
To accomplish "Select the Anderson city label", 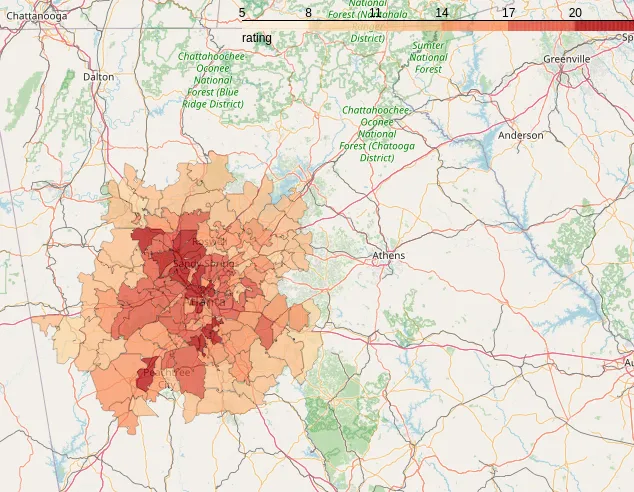I will pos(520,135).
